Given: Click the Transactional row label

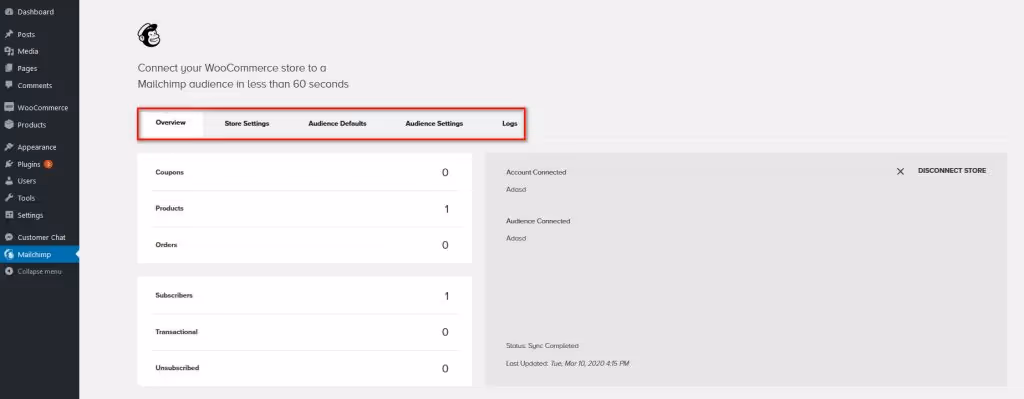Looking at the screenshot, I should pyautogui.click(x=176, y=332).
